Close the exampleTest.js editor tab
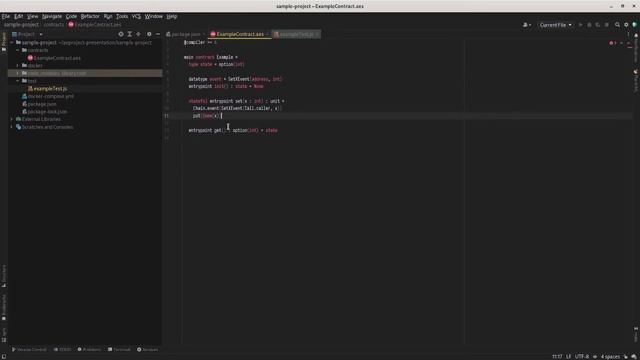The image size is (640, 360). pyautogui.click(x=317, y=34)
